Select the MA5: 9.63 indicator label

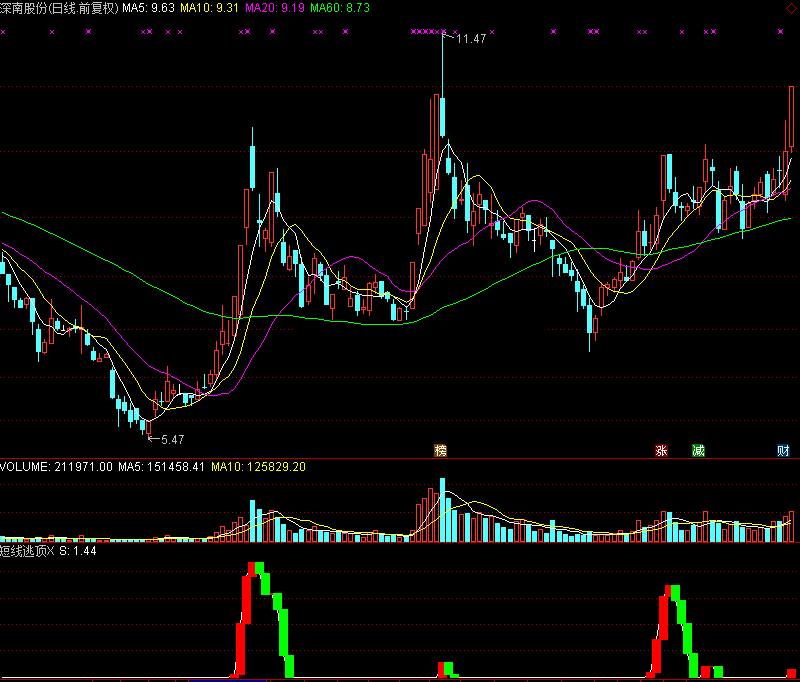[x=148, y=8]
